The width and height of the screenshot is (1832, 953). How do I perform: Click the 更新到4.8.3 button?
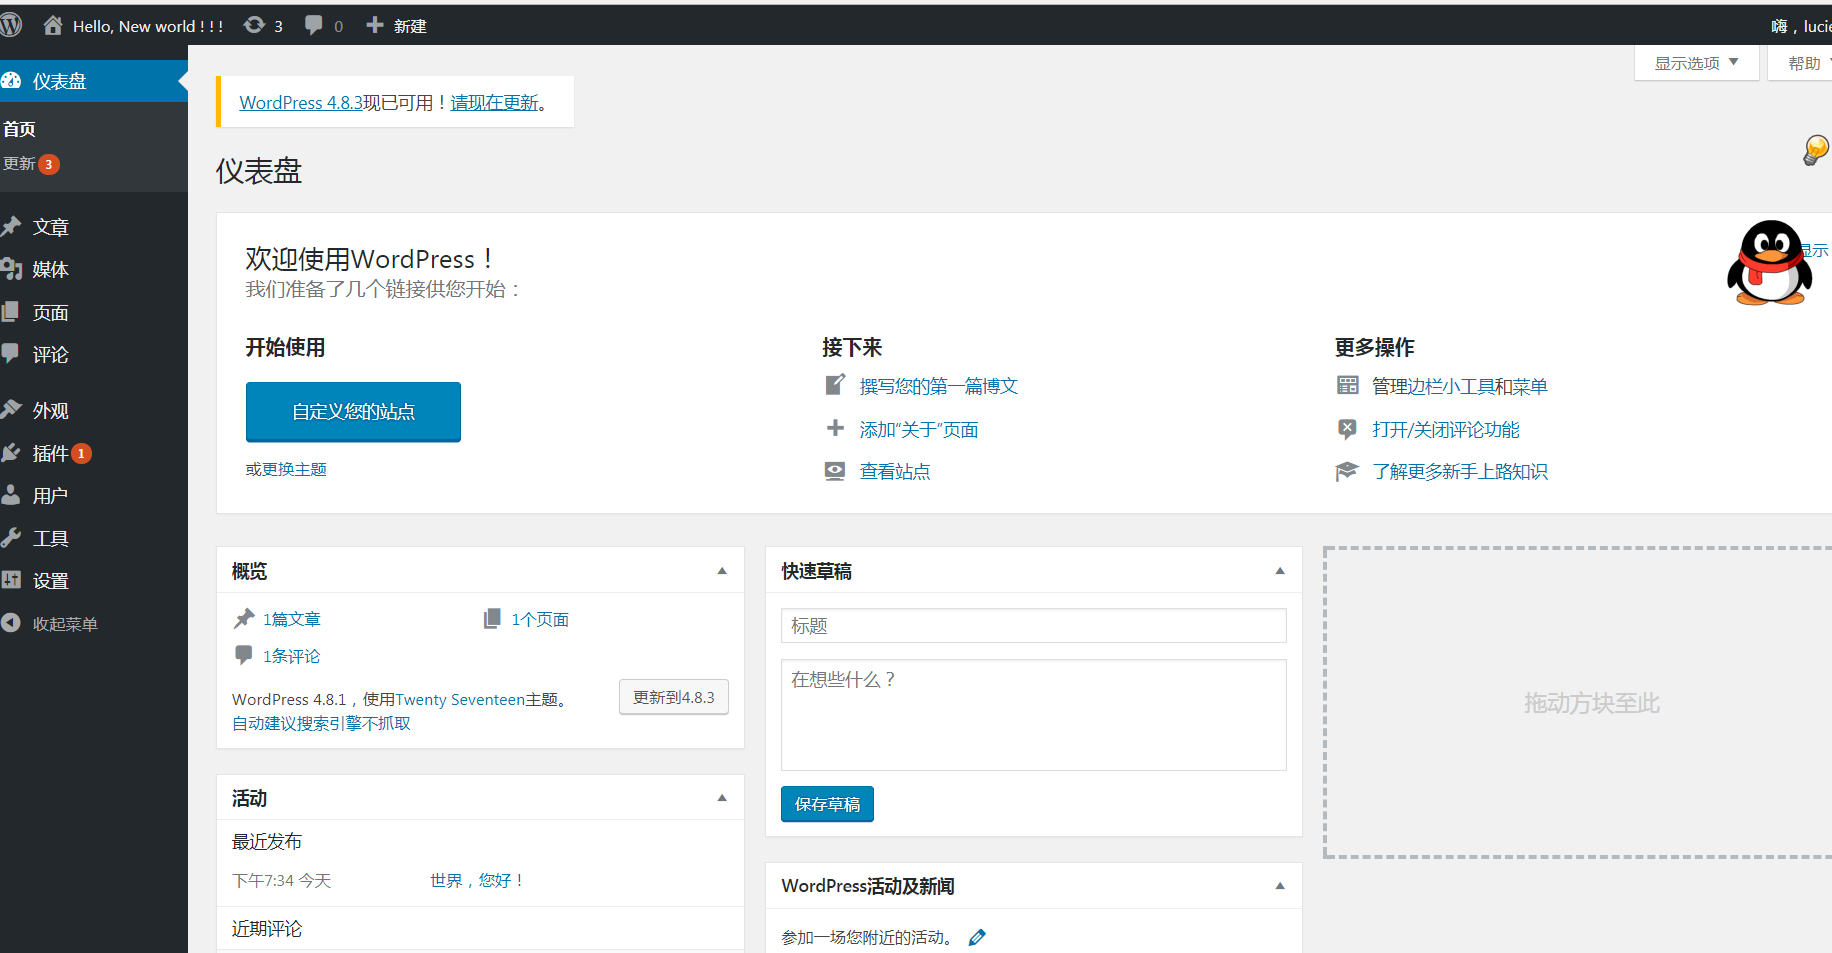[674, 697]
